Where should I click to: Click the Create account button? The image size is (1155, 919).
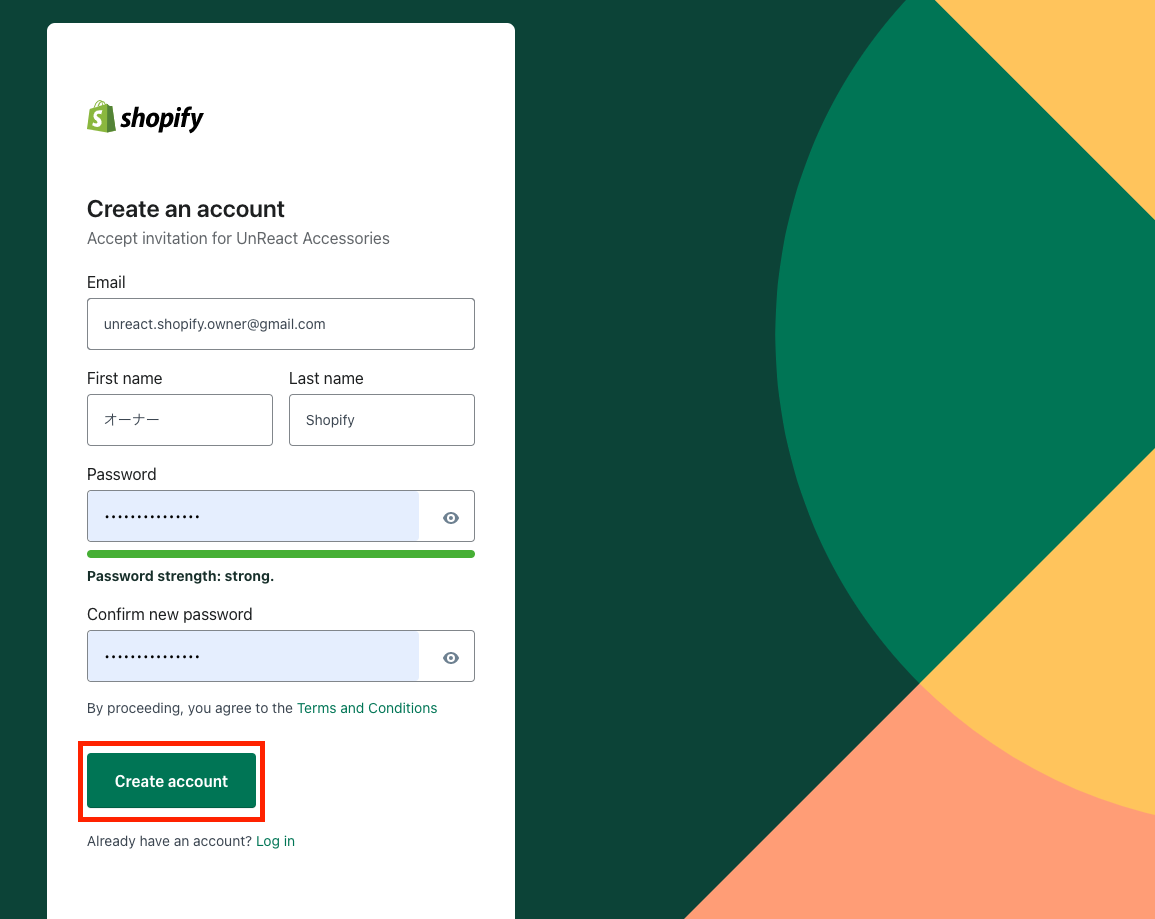[x=172, y=781]
